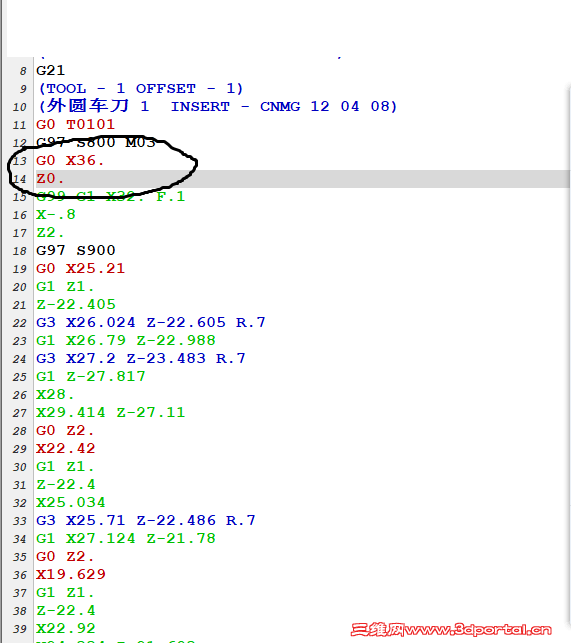This screenshot has width=571, height=643.
Task: Click line 'G3 X27.2 Z-23.483 R.7'
Action: (141, 358)
